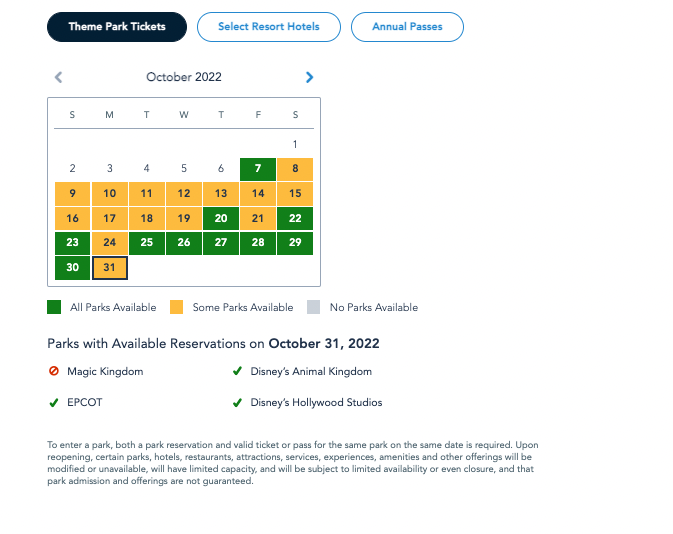Click the Magic Kingdom unavailable icon
This screenshot has width=673, height=534.
tap(54, 372)
